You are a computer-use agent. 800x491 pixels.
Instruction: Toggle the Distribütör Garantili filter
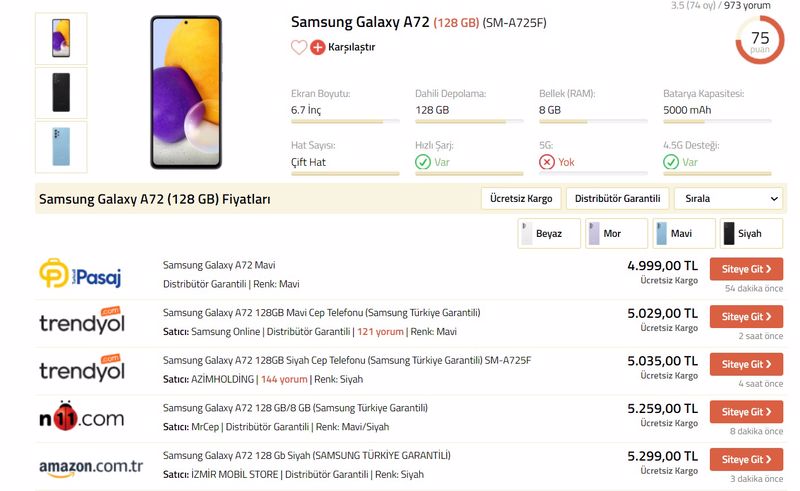[x=617, y=199]
